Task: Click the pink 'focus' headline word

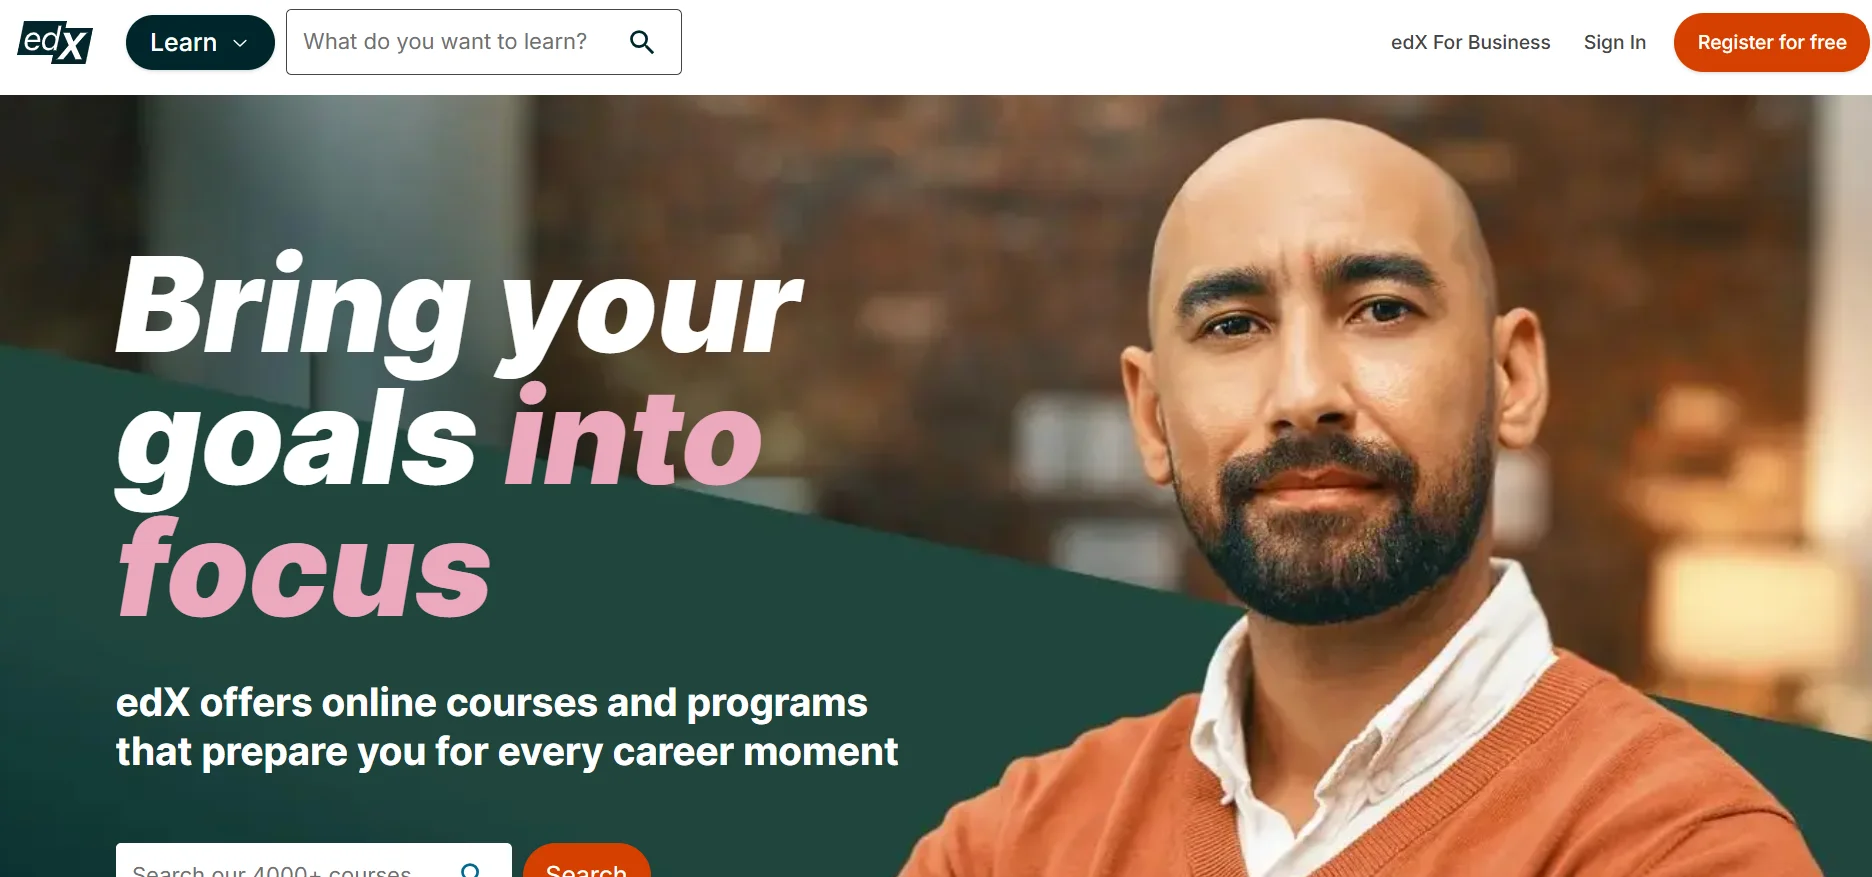Action: (x=304, y=567)
